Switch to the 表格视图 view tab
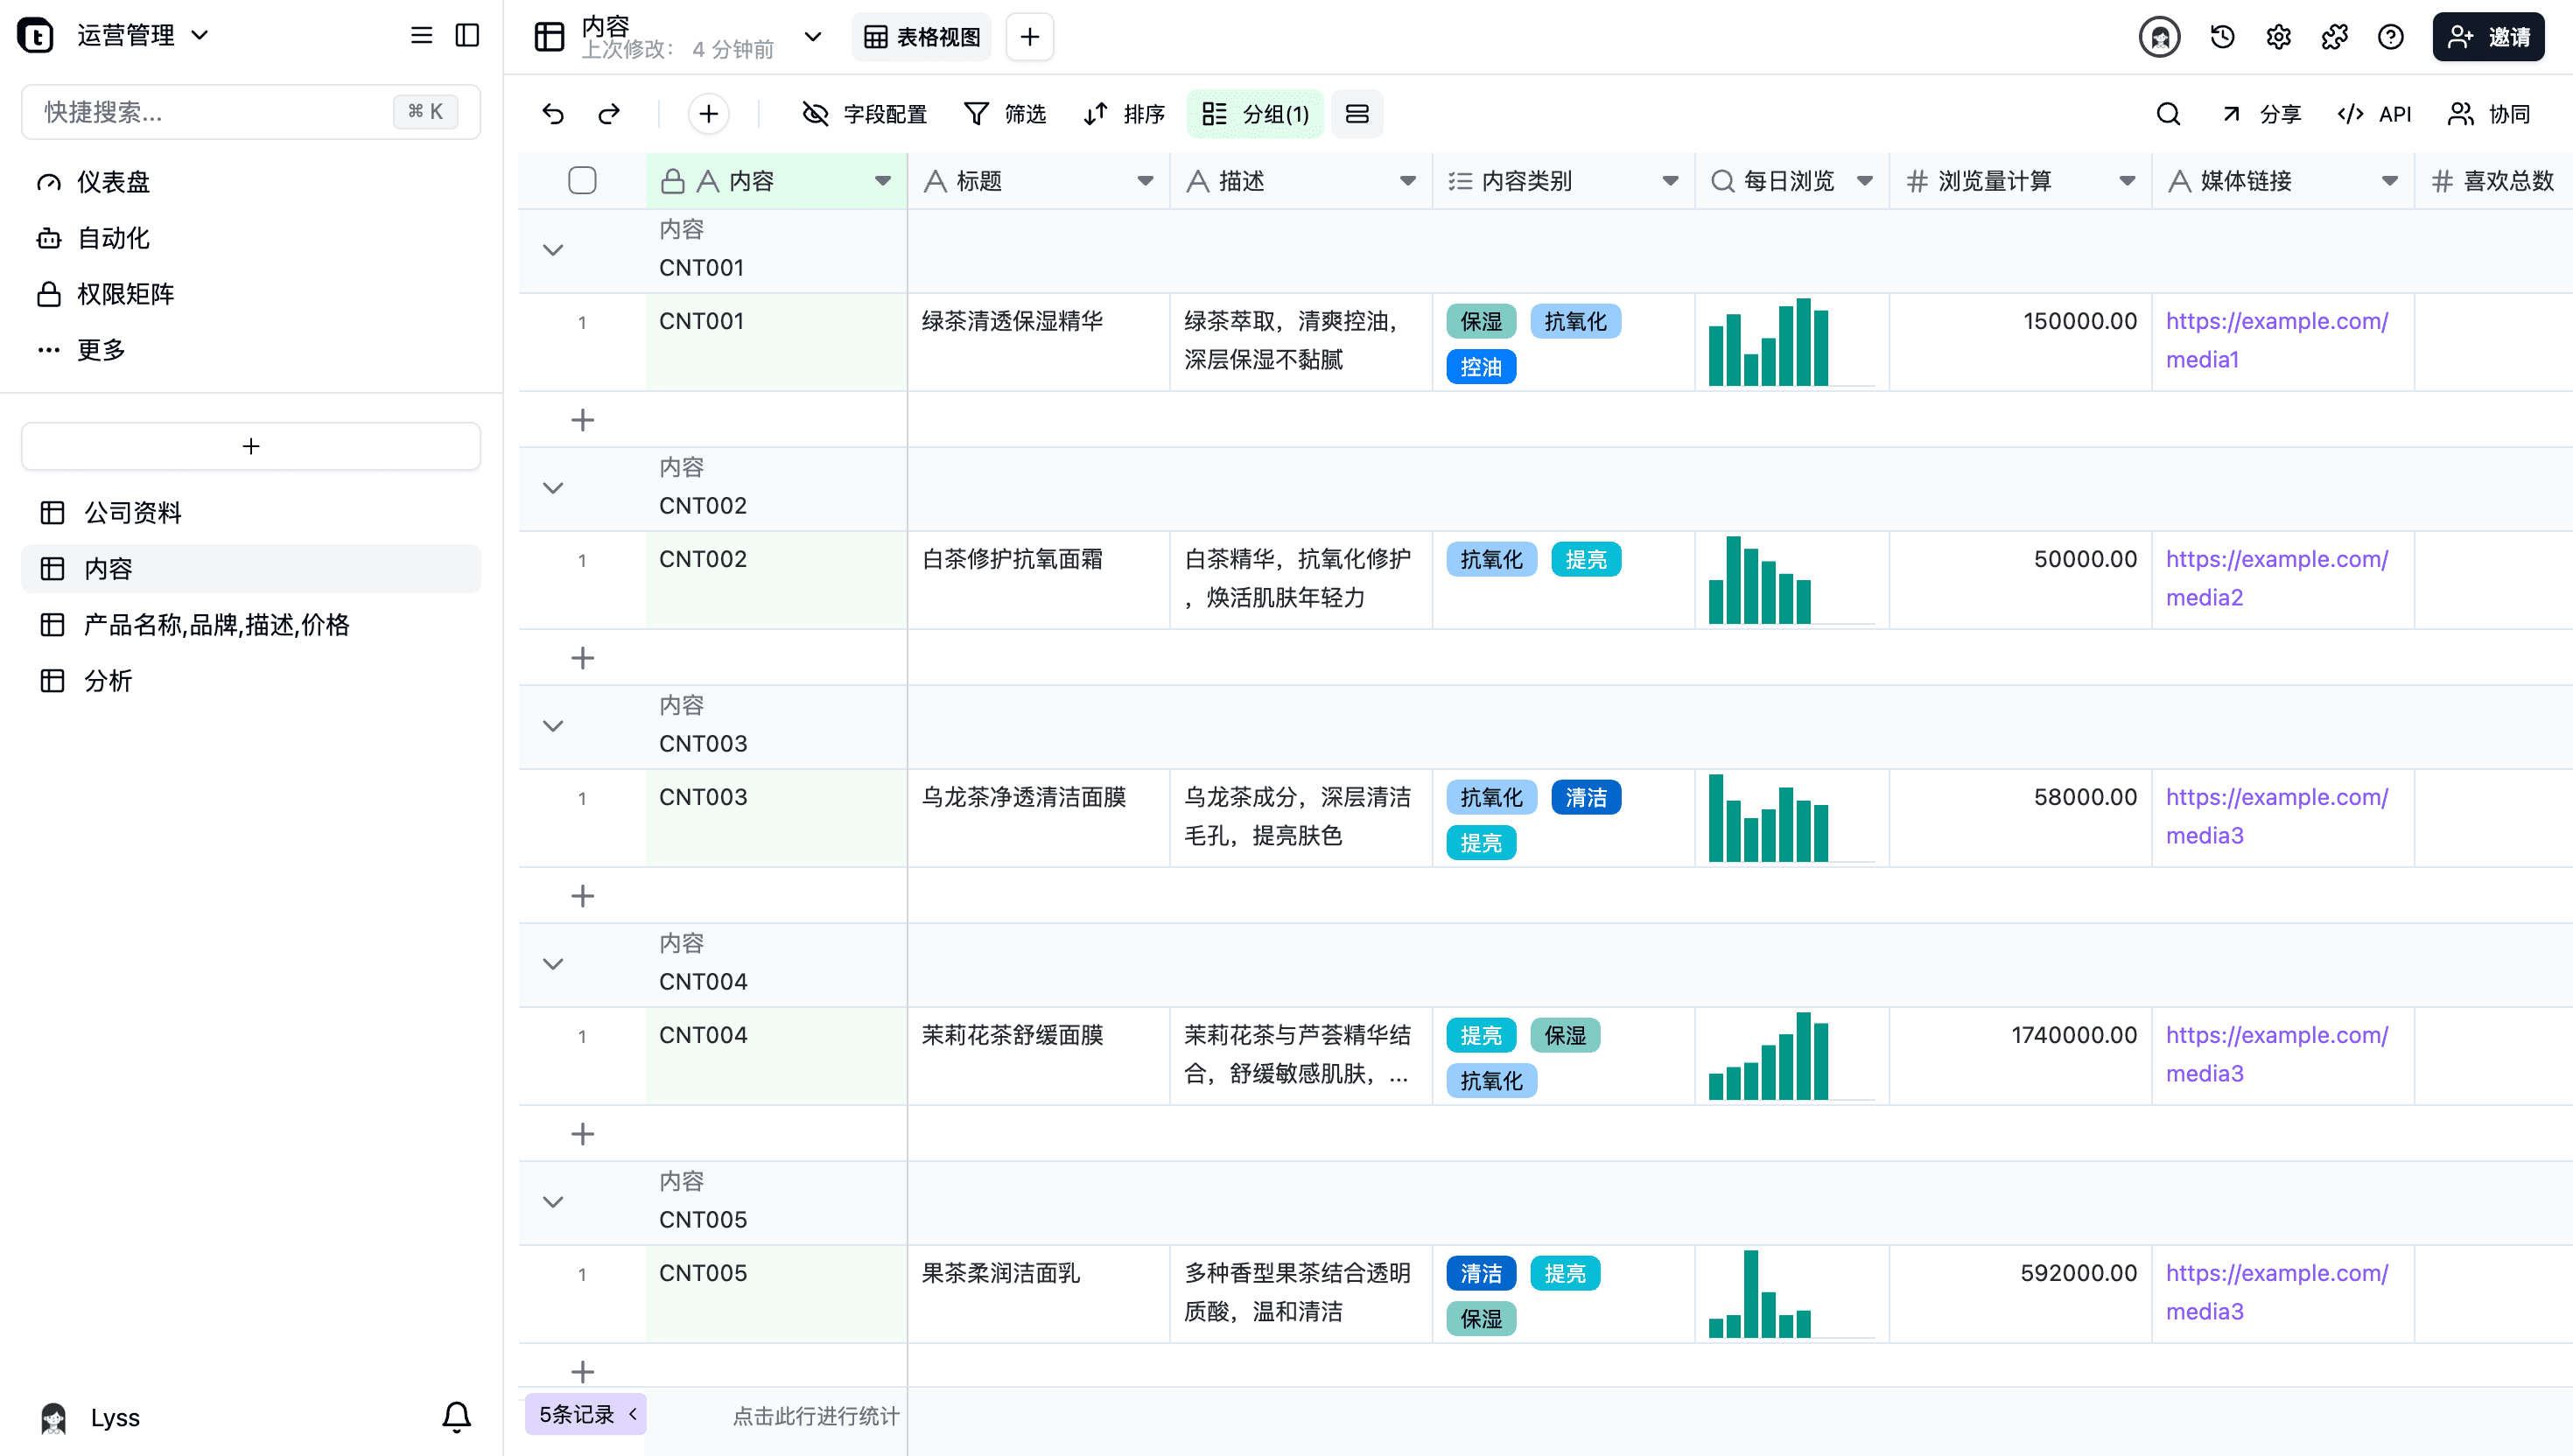The height and width of the screenshot is (1456, 2573). (920, 36)
